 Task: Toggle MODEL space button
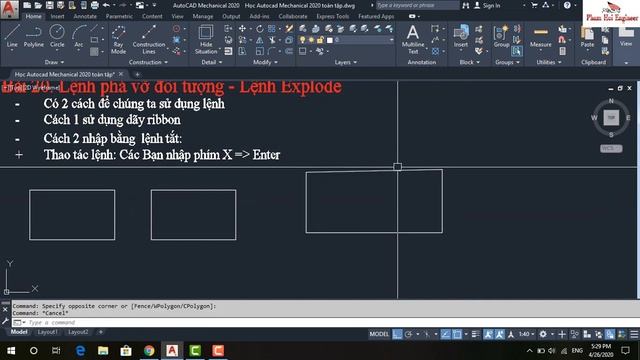click(379, 334)
